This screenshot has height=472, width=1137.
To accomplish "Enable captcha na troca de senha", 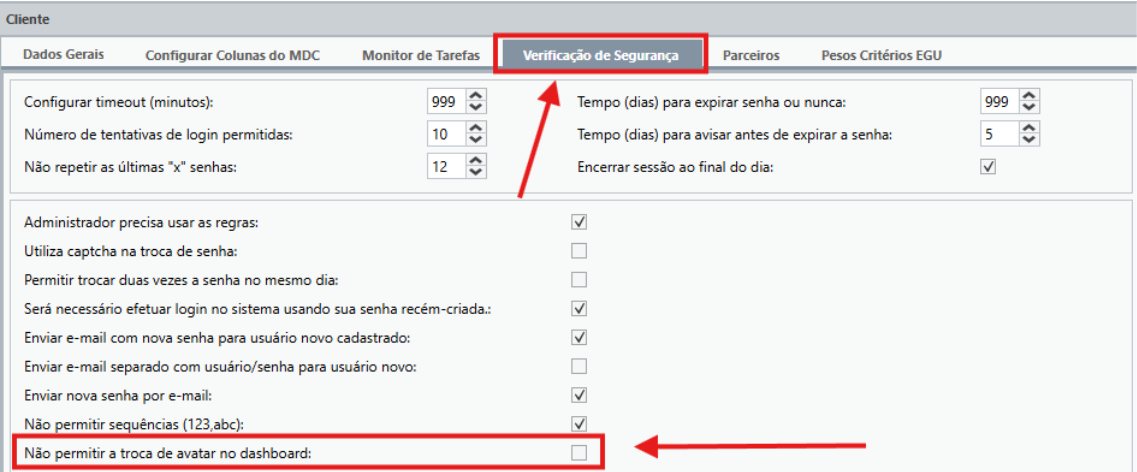I will pos(579,250).
